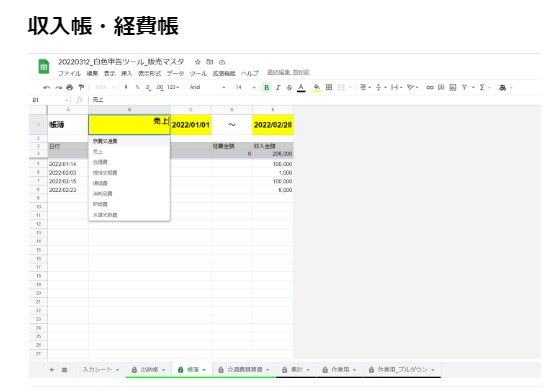The width and height of the screenshot is (549, 391).
Task: Choose 旅費交通費 from the dropdown list
Action: 129,141
